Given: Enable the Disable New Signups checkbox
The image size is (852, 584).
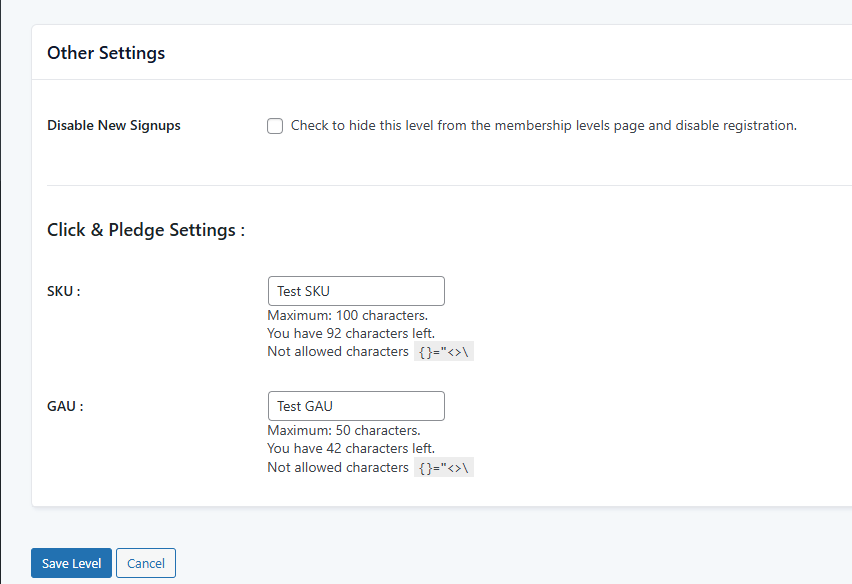Looking at the screenshot, I should 275,126.
